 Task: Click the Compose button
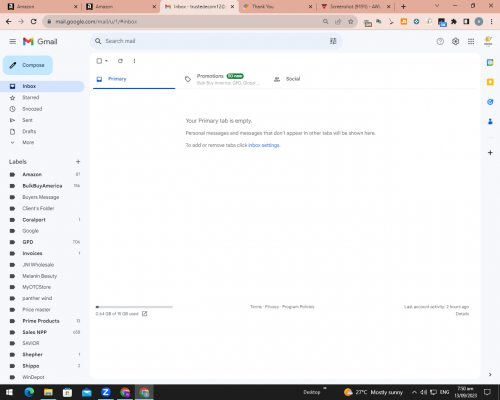tap(28, 65)
